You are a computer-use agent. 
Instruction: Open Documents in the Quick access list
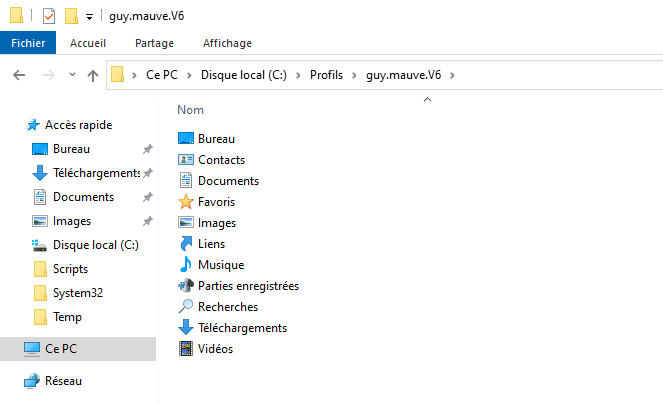point(83,197)
